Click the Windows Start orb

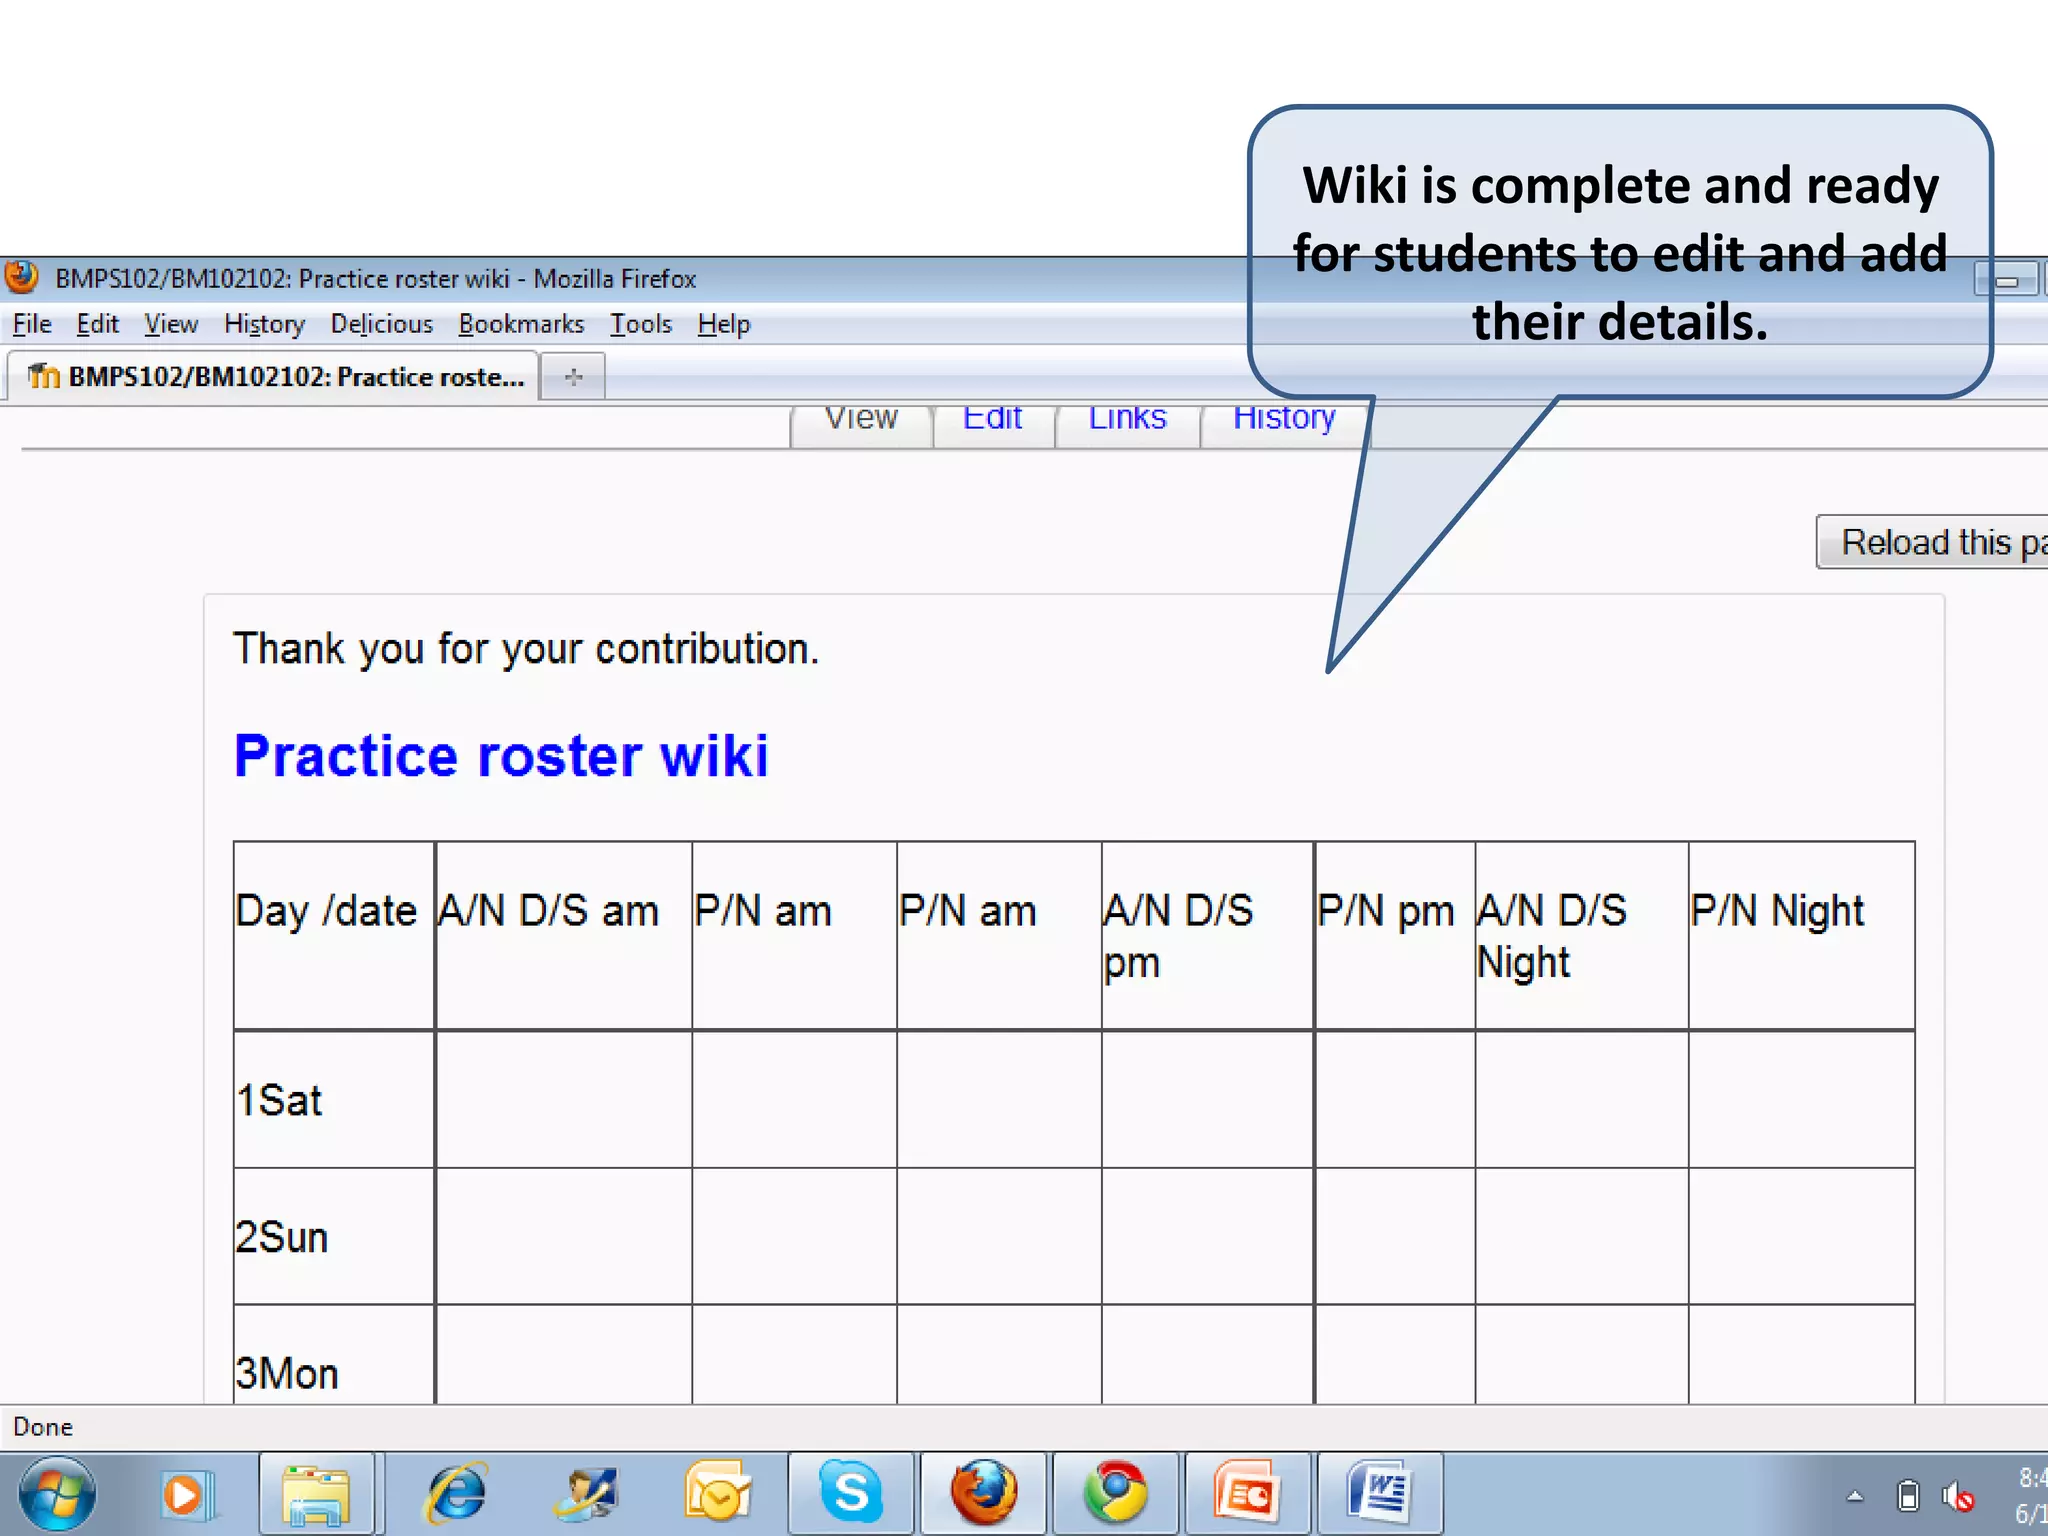pos(58,1494)
